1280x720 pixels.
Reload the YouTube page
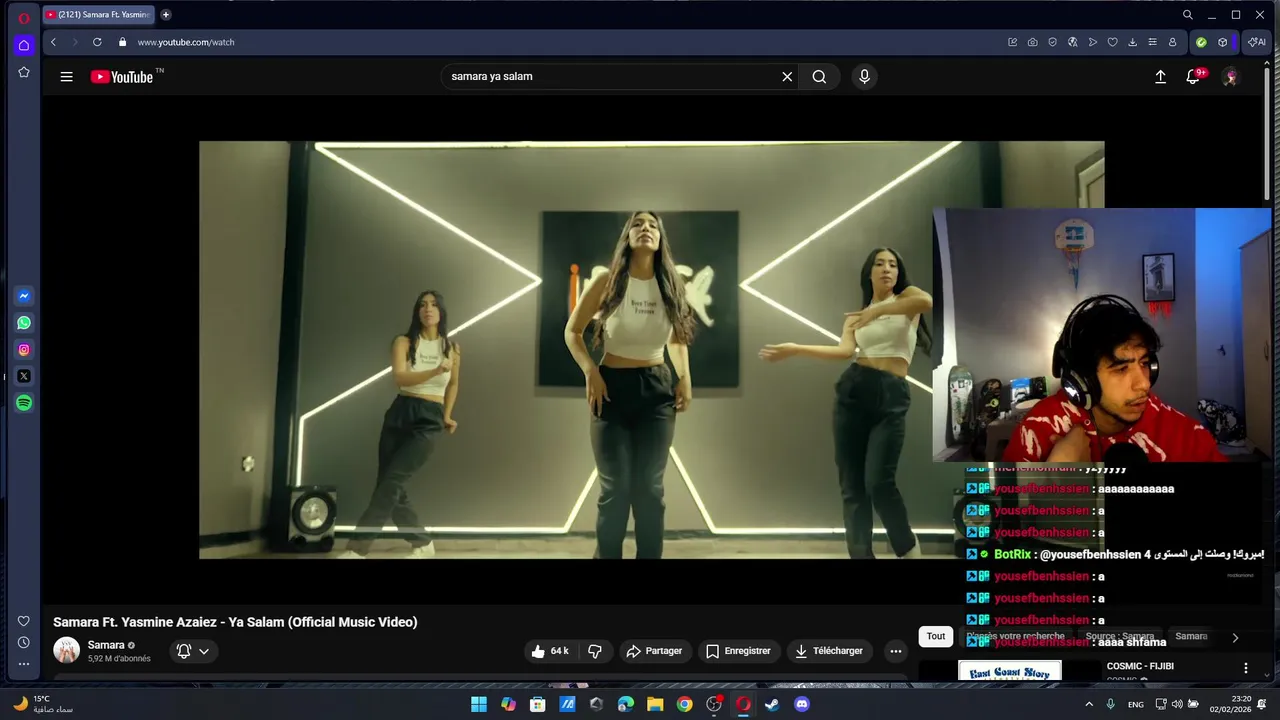click(97, 42)
